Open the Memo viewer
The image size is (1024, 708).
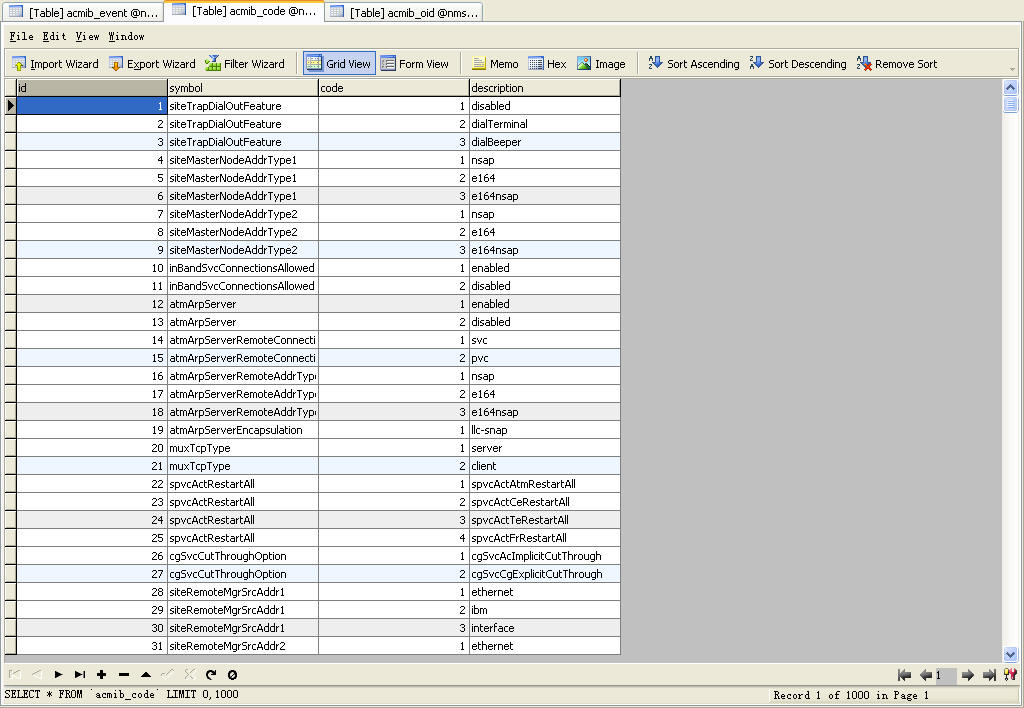(495, 64)
